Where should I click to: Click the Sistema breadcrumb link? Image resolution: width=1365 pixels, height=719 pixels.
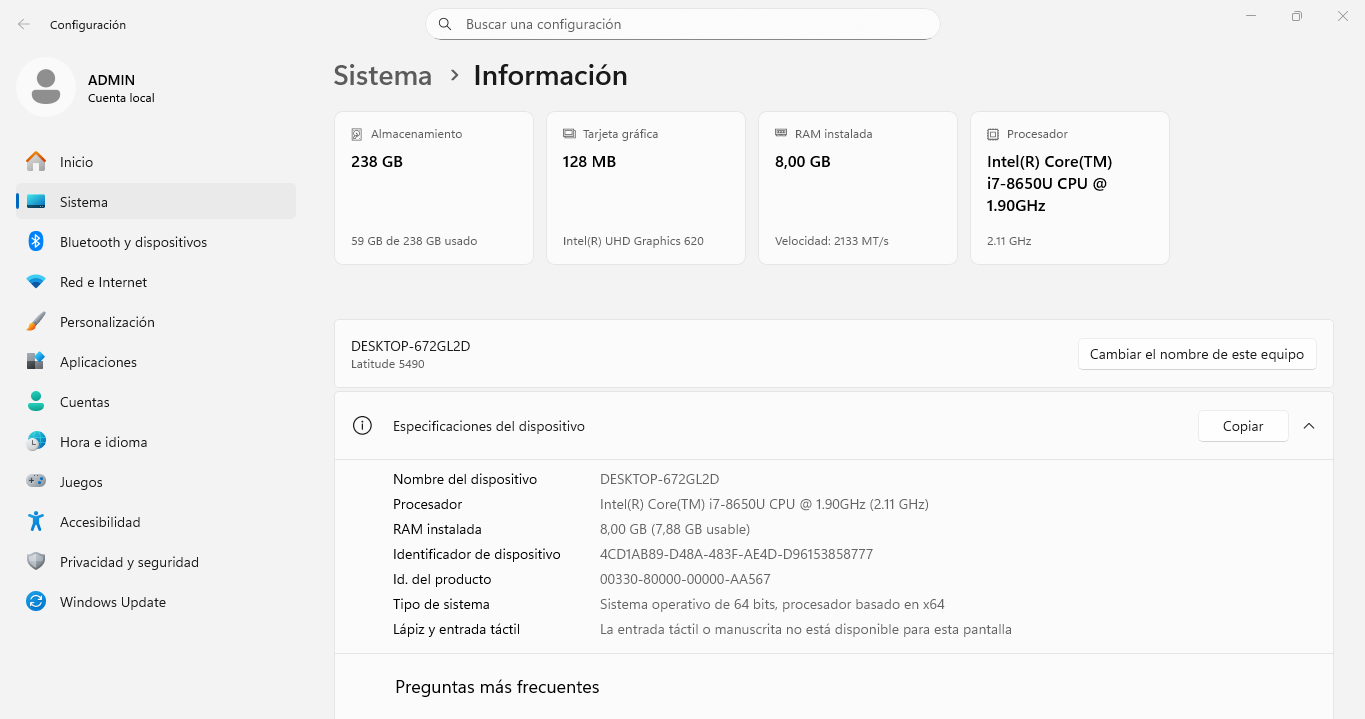point(383,76)
